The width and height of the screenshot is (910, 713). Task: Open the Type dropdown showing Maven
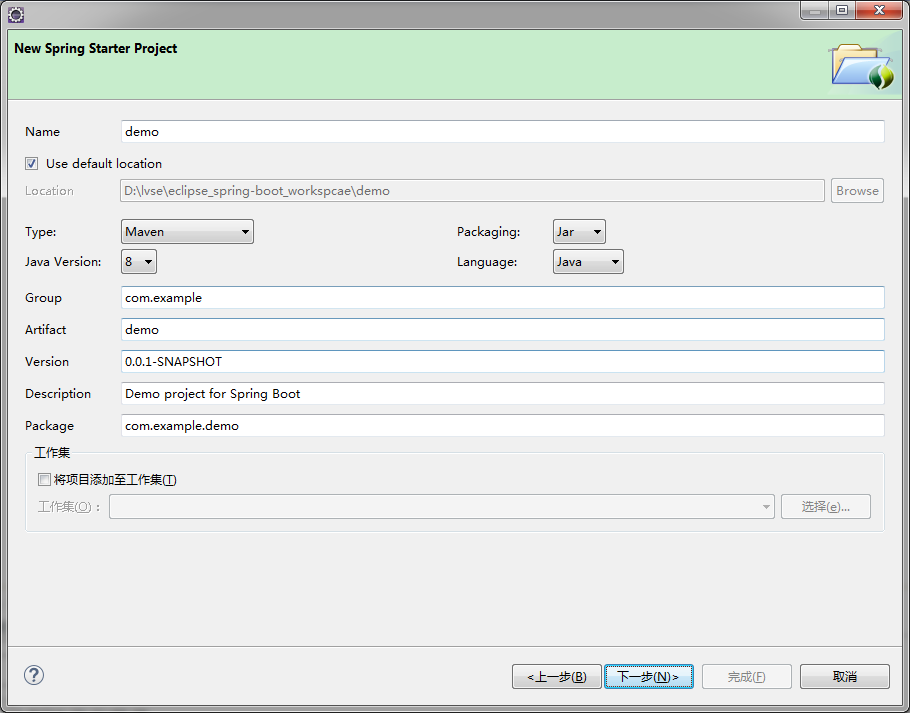pyautogui.click(x=187, y=231)
